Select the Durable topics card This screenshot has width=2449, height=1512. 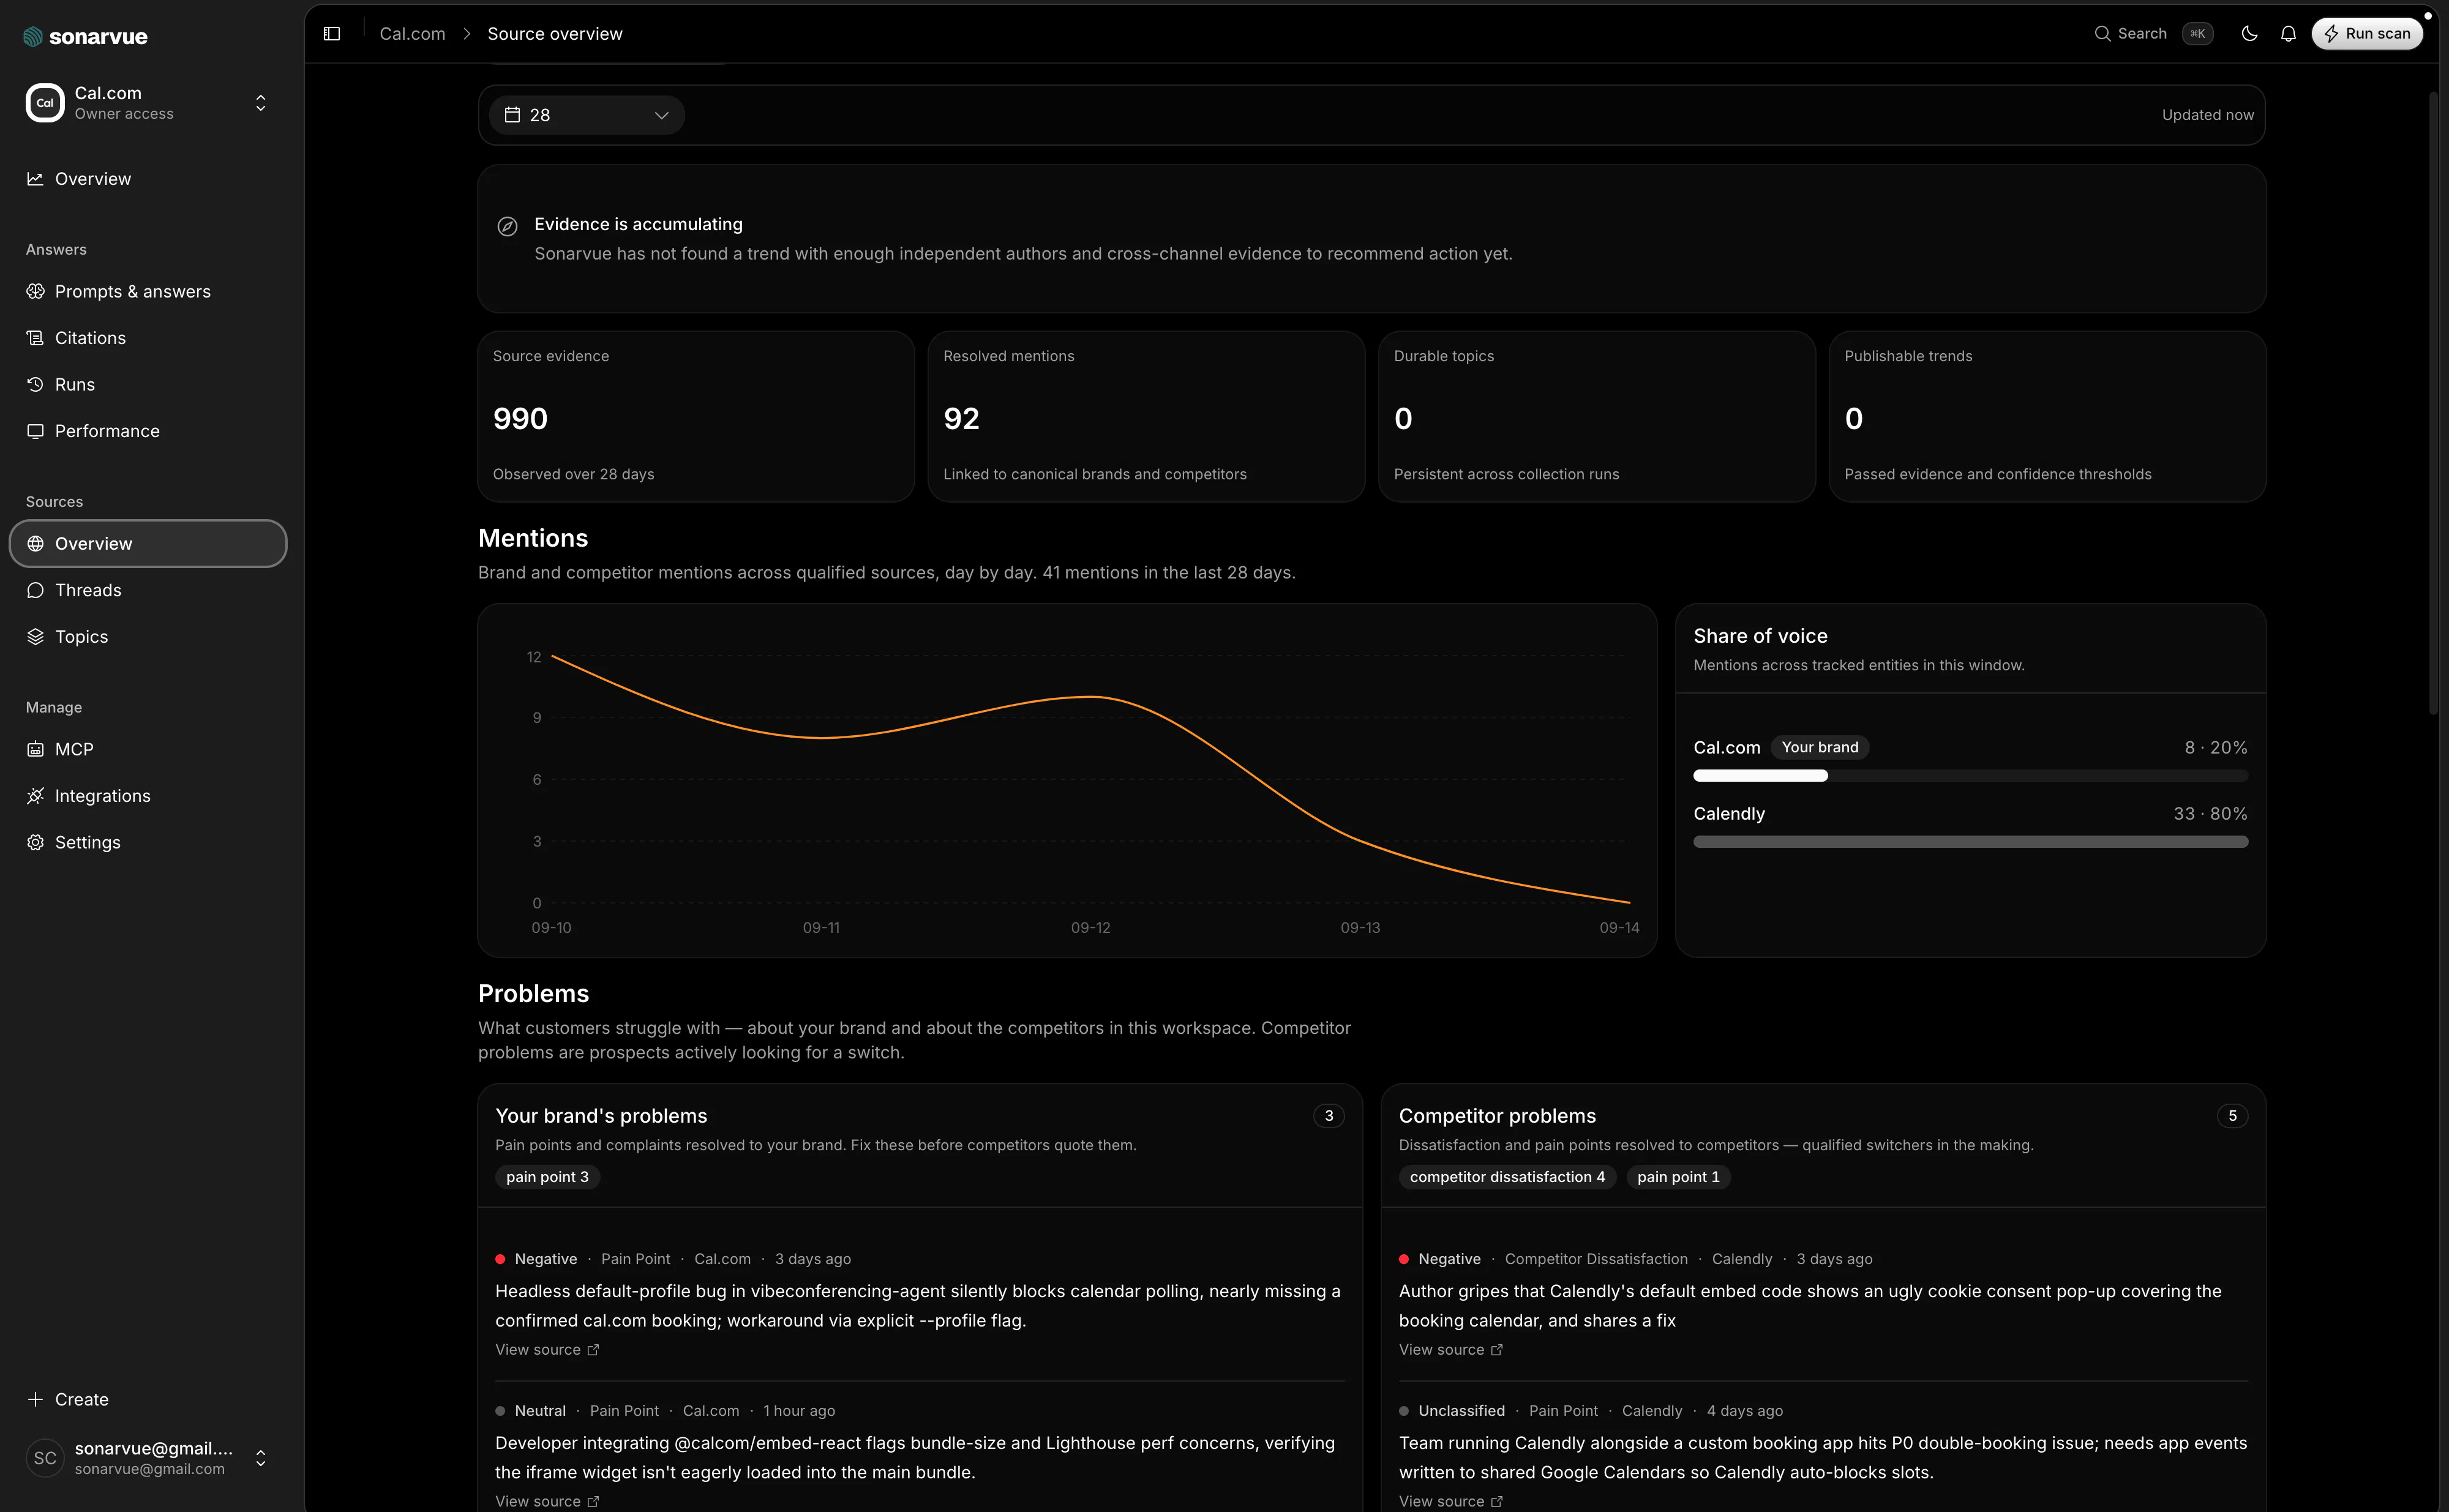[x=1597, y=416]
